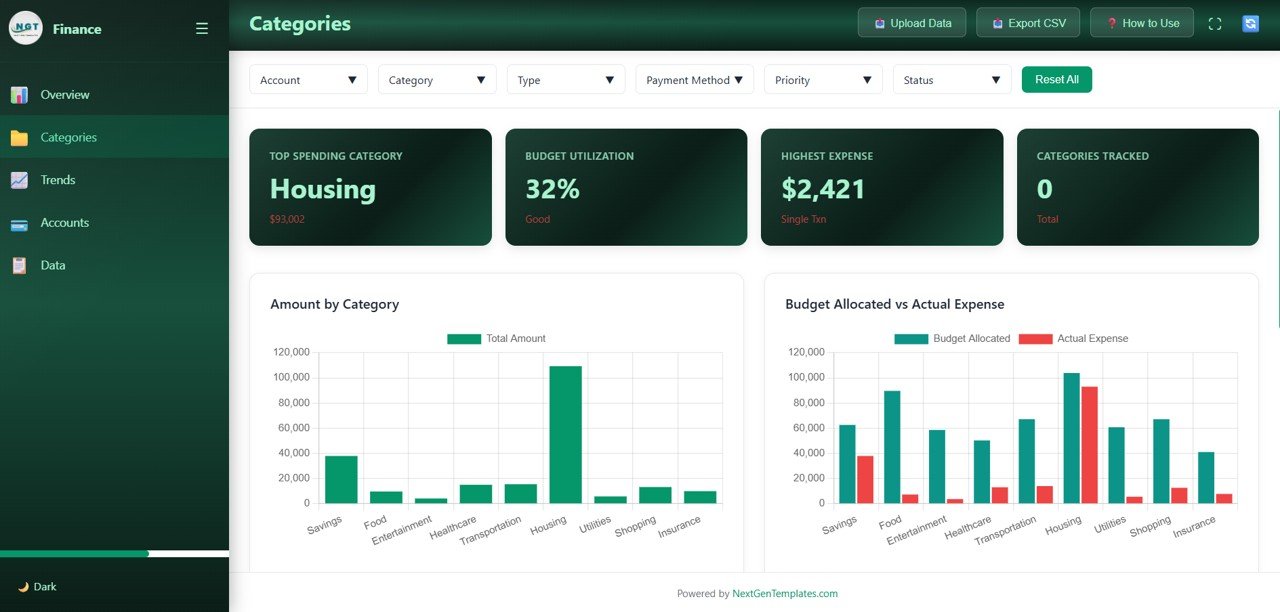Click the blue sync icon in top-right corner
Screen dimensions: 1280x612
1250,22
